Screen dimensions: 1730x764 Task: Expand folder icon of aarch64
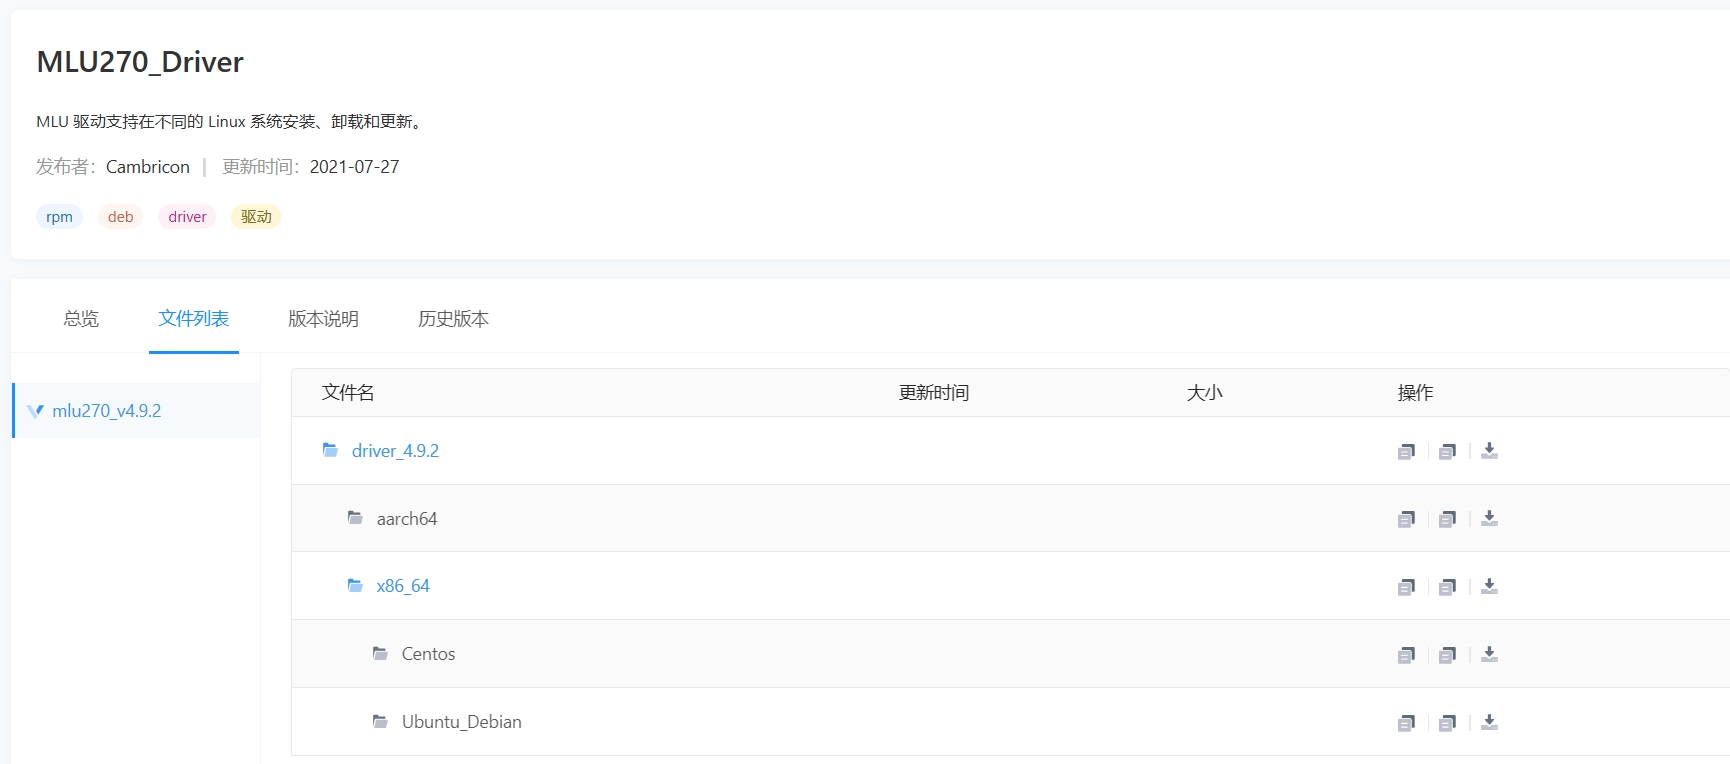355,517
